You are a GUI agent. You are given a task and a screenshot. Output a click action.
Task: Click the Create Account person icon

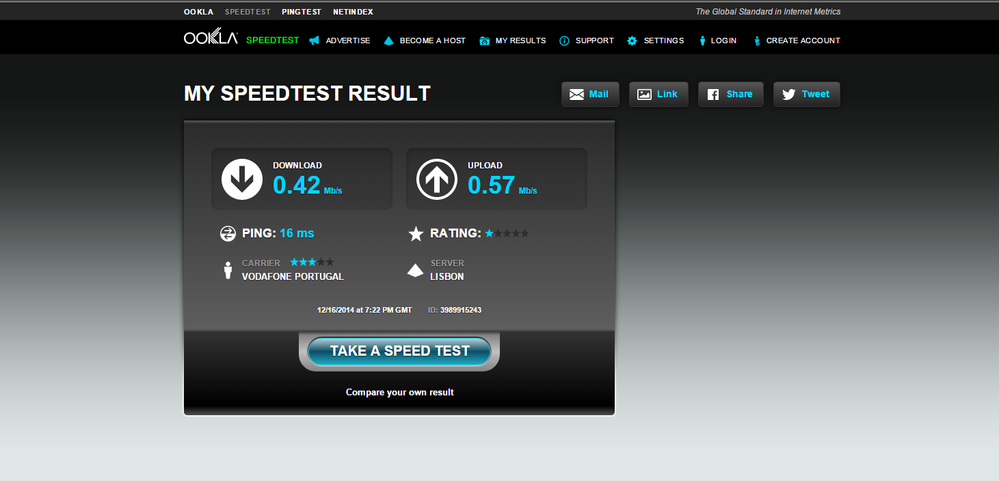757,41
